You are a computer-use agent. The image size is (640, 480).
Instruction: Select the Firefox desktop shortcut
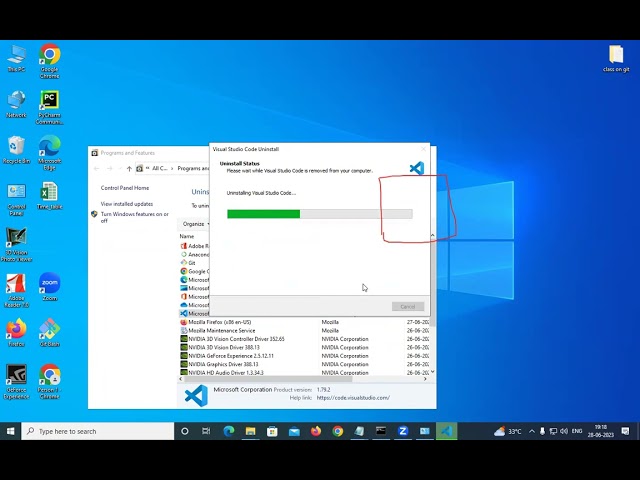16,333
